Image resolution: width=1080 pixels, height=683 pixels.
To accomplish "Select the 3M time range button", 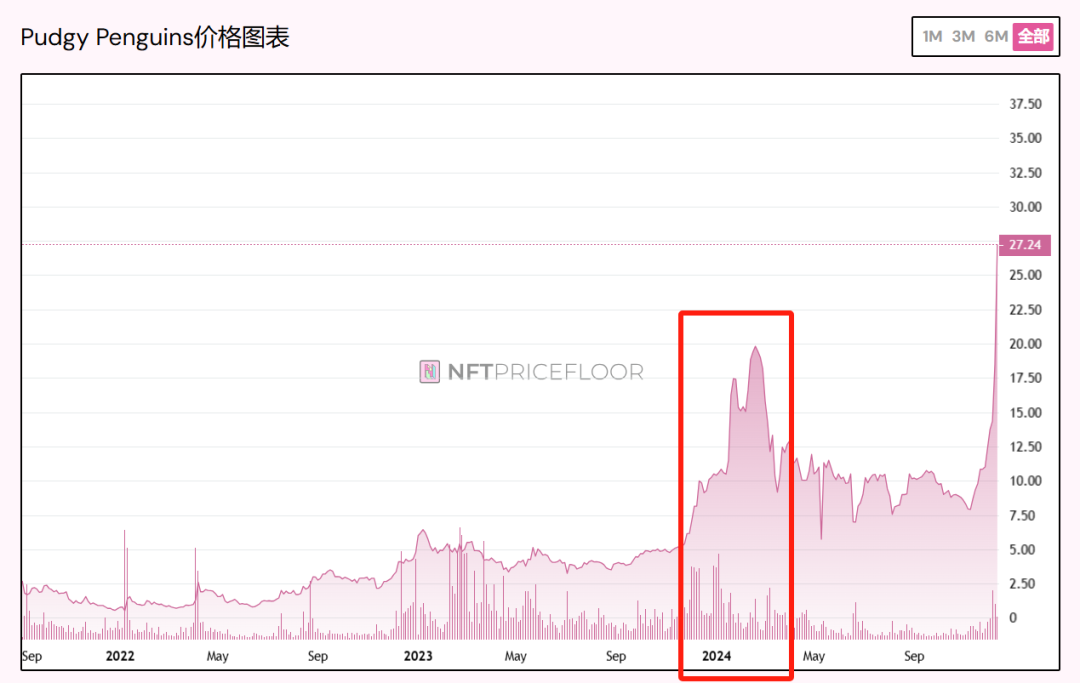I will coord(962,36).
